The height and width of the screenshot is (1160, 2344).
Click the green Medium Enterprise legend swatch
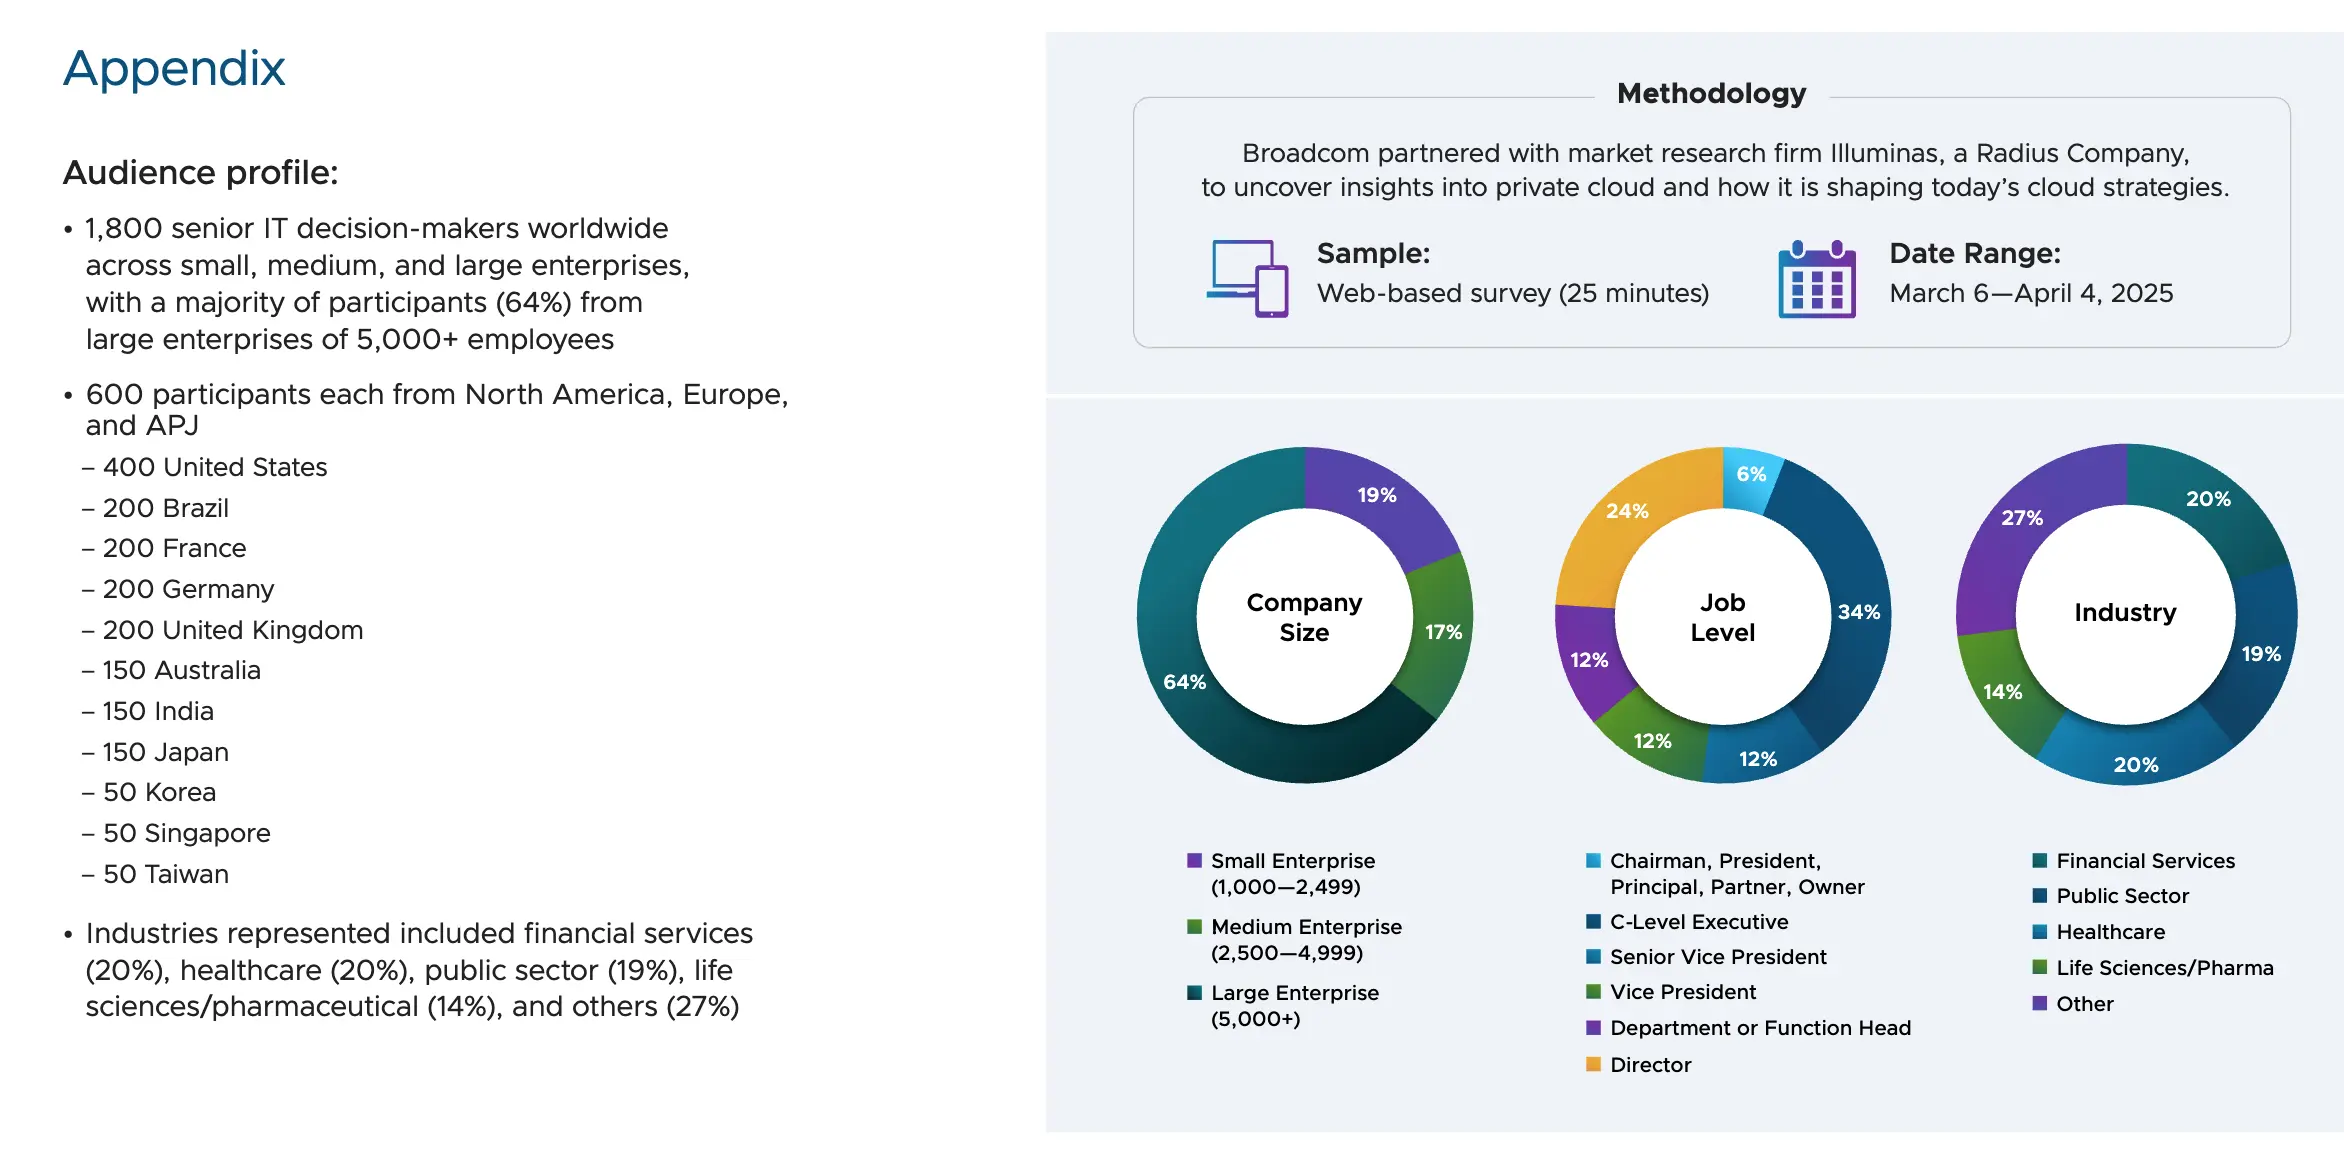pyautogui.click(x=1194, y=927)
